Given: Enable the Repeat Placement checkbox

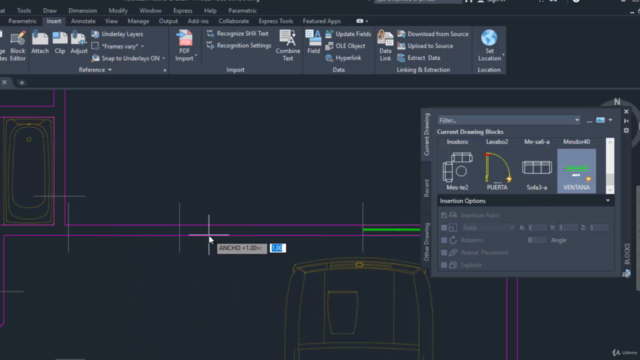Looking at the screenshot, I should click(444, 253).
